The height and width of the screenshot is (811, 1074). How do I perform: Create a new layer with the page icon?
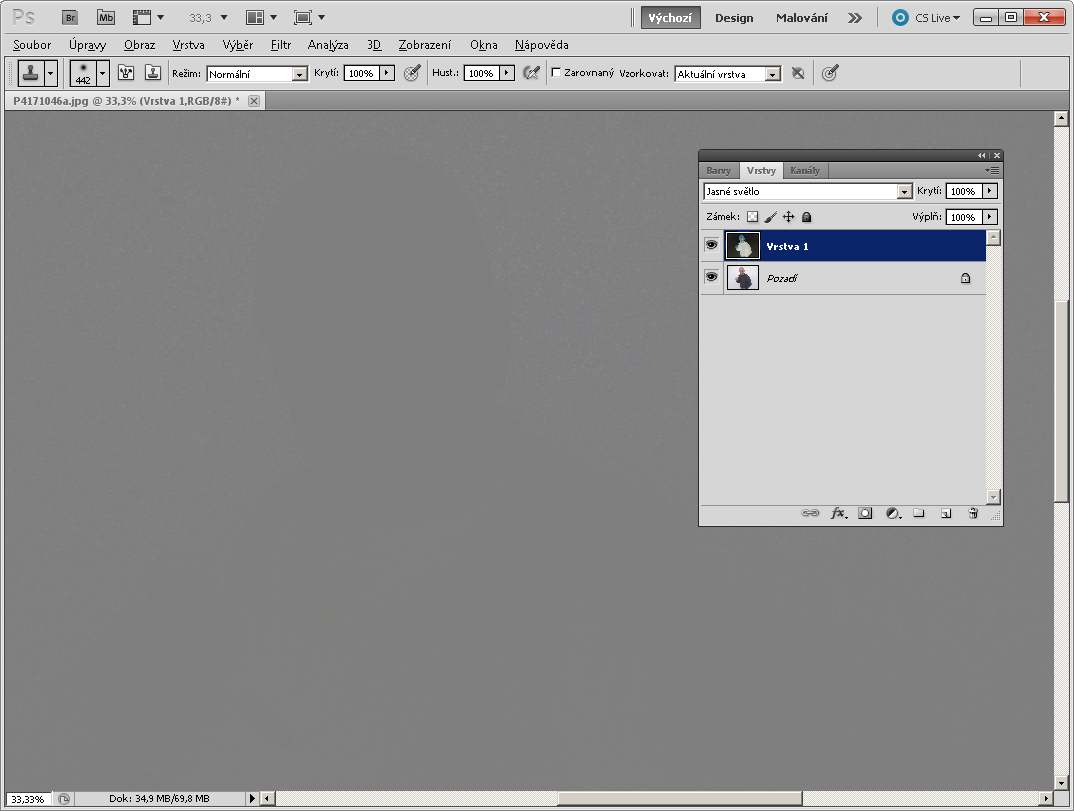click(x=945, y=513)
